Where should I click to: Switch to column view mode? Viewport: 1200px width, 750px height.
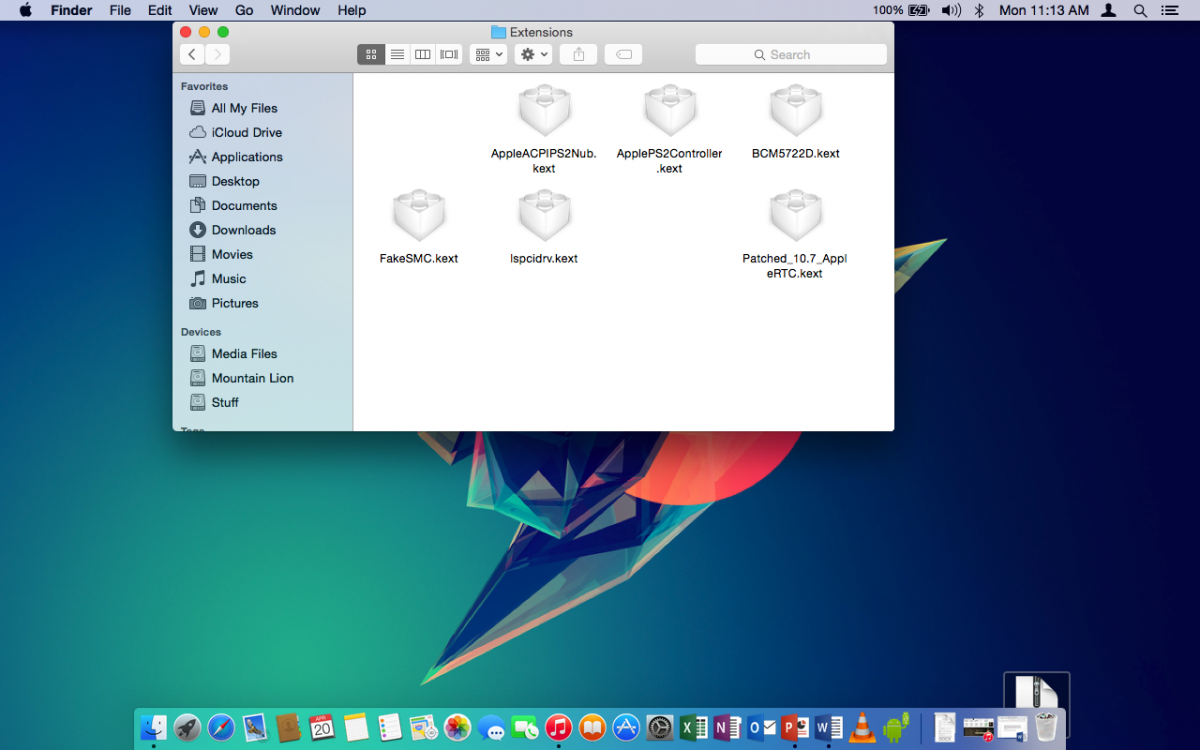(x=423, y=55)
